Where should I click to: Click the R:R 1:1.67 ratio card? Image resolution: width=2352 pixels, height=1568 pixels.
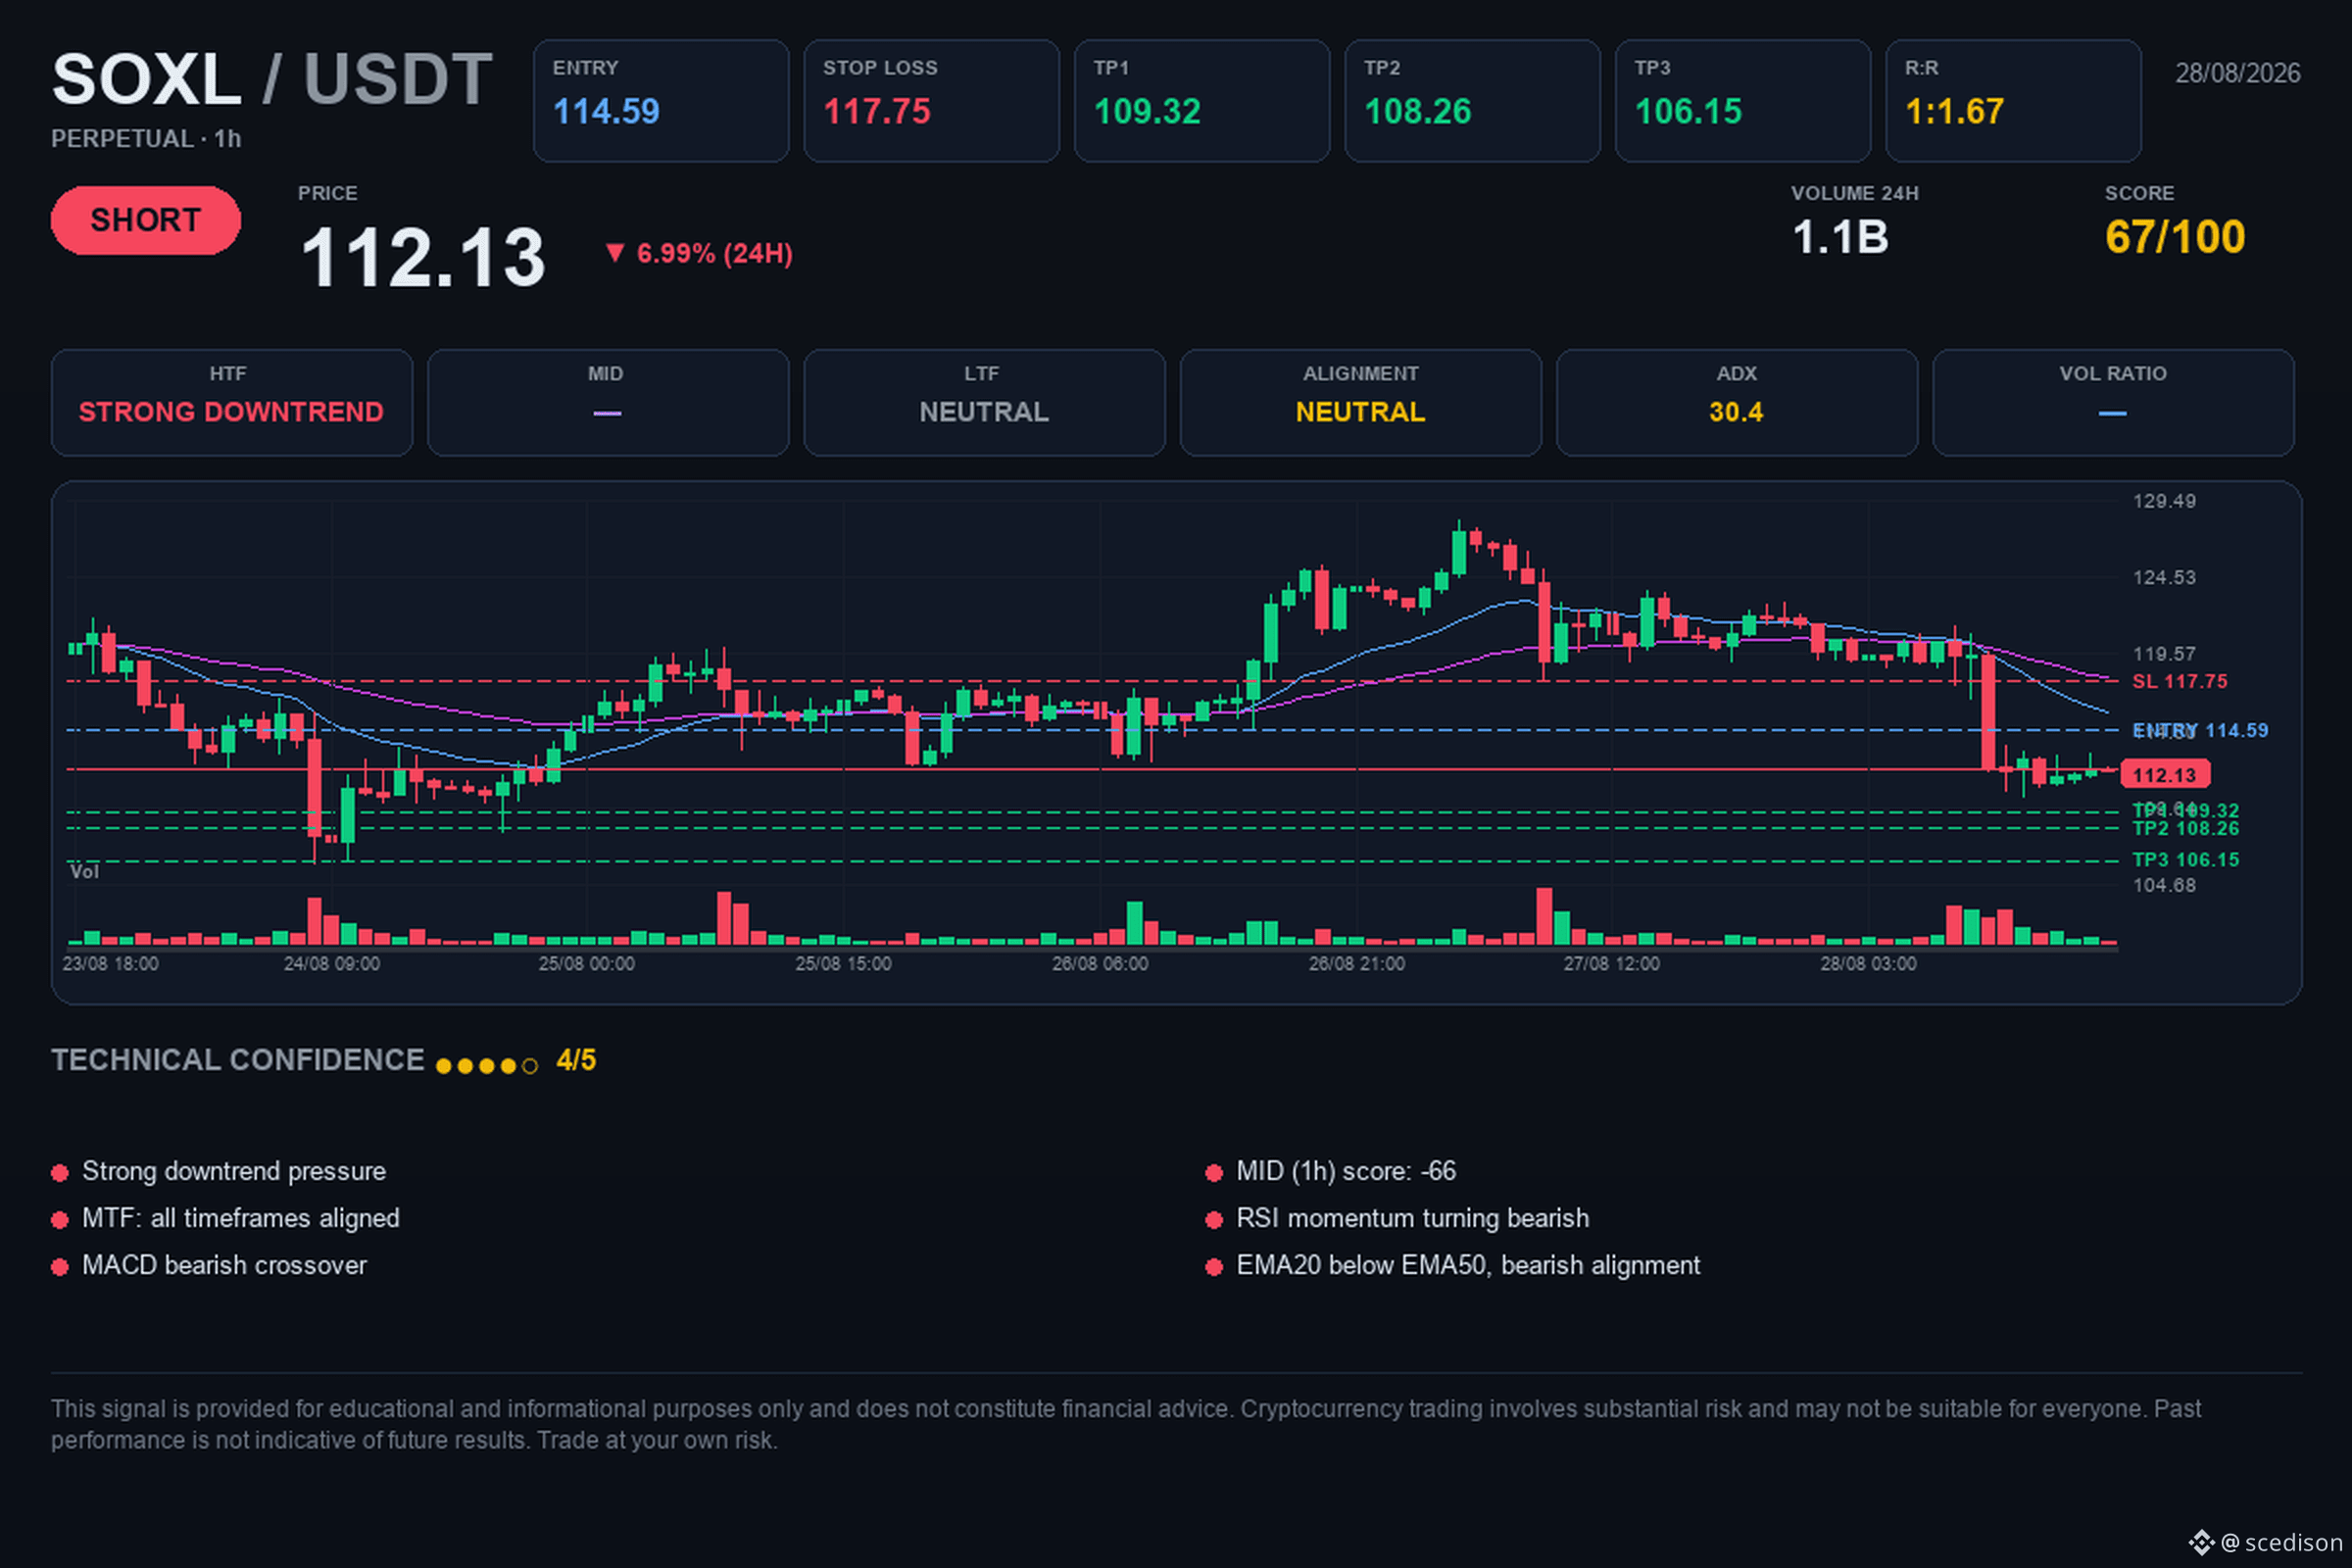[x=2013, y=101]
